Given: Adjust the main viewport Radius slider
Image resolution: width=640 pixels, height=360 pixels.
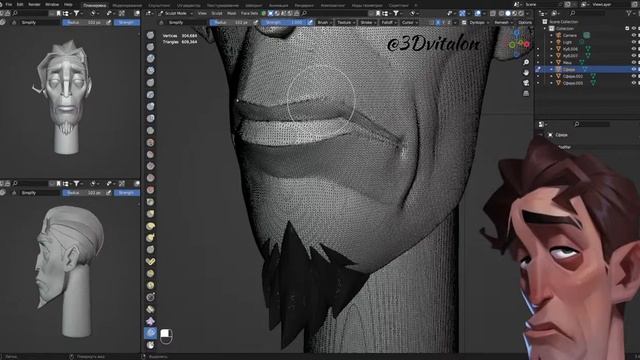Looking at the screenshot, I should pyautogui.click(x=231, y=22).
